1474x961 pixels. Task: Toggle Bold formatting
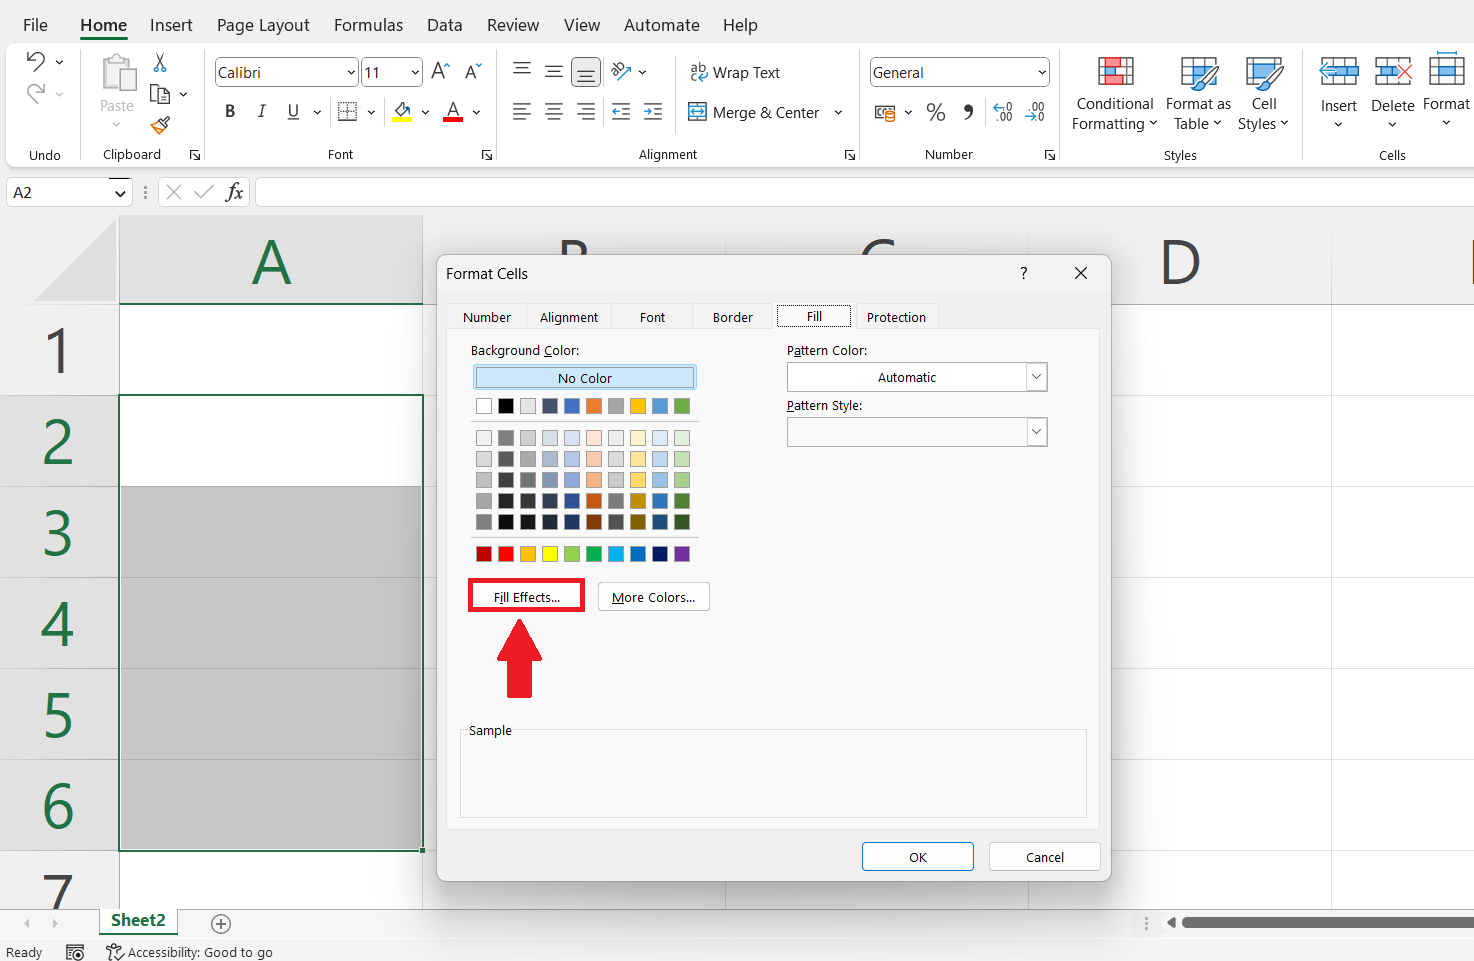click(229, 111)
